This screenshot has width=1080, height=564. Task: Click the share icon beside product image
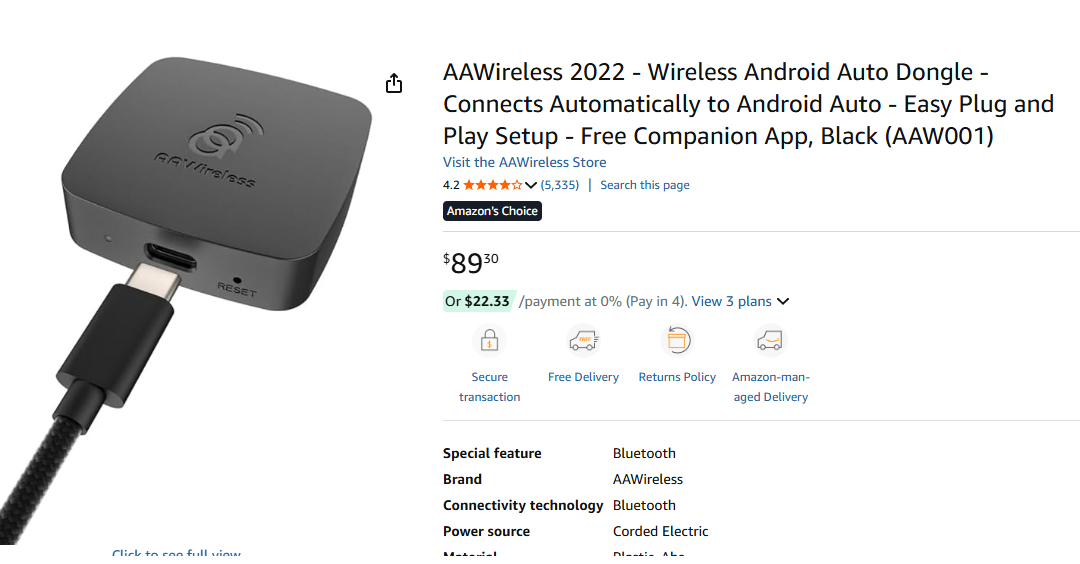[394, 83]
